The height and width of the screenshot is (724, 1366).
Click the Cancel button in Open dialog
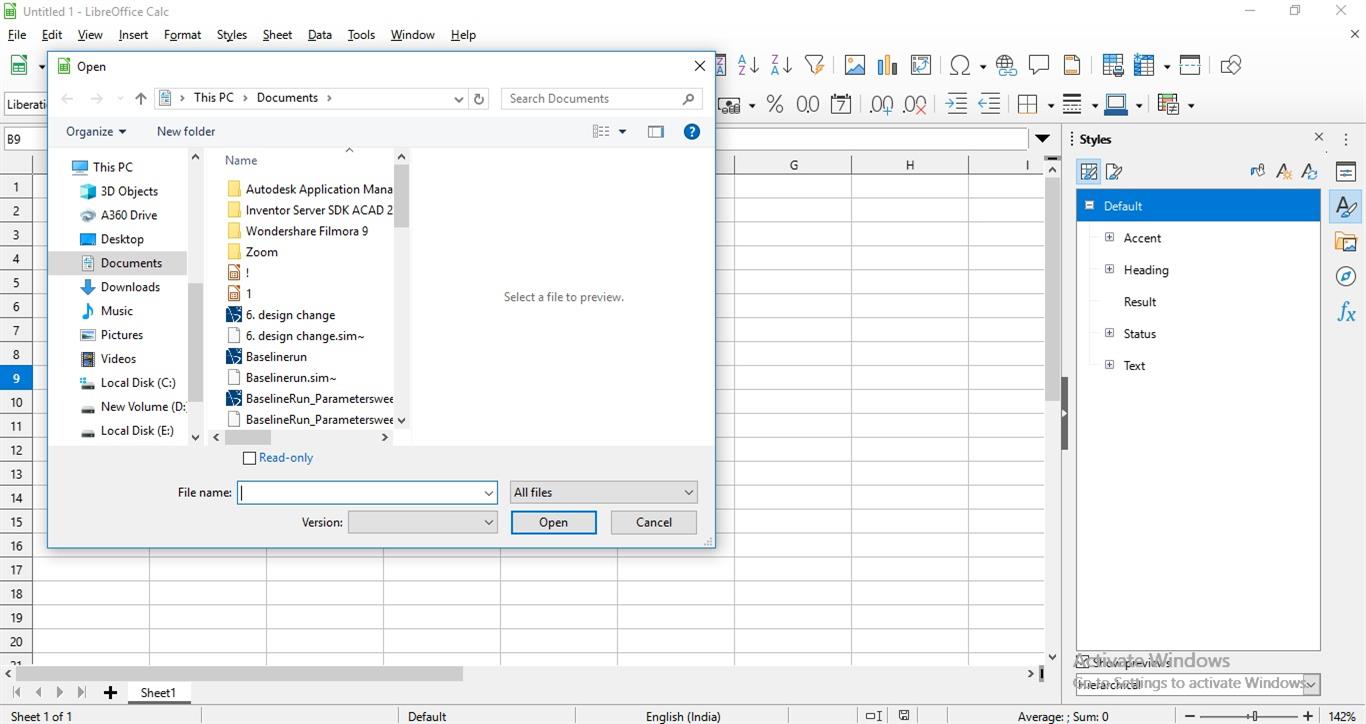(654, 522)
